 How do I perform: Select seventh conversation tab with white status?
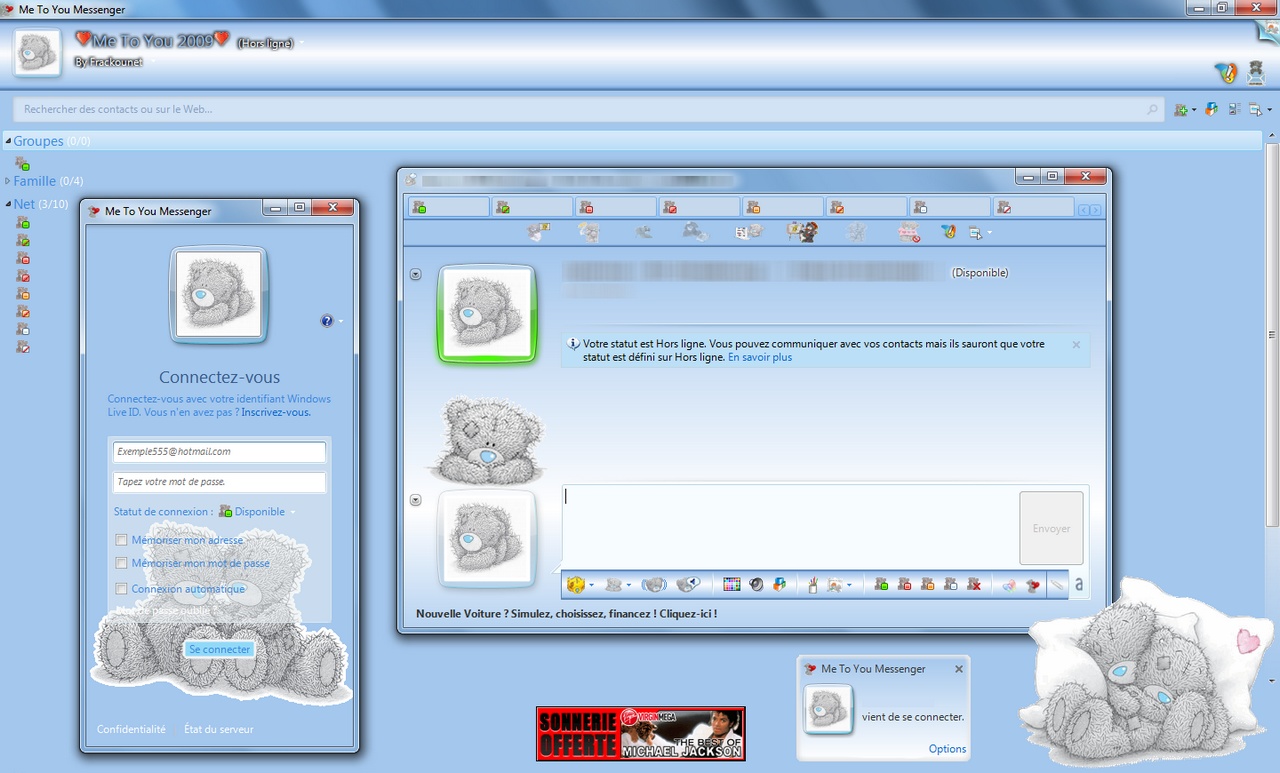coord(950,207)
